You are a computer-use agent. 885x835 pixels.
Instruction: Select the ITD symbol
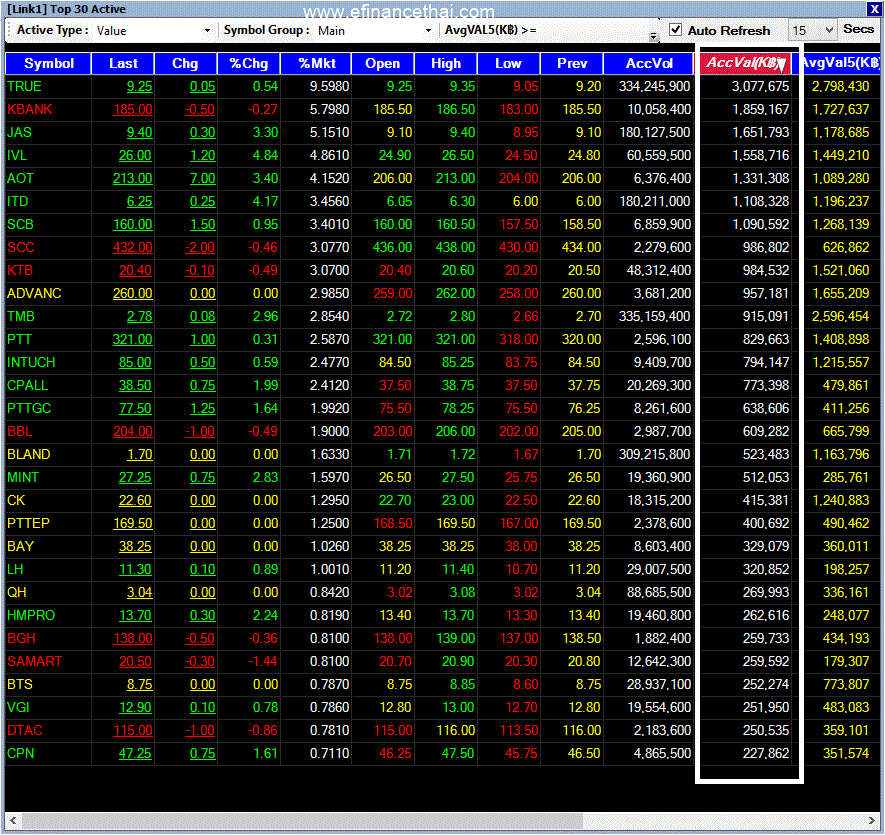[17, 202]
